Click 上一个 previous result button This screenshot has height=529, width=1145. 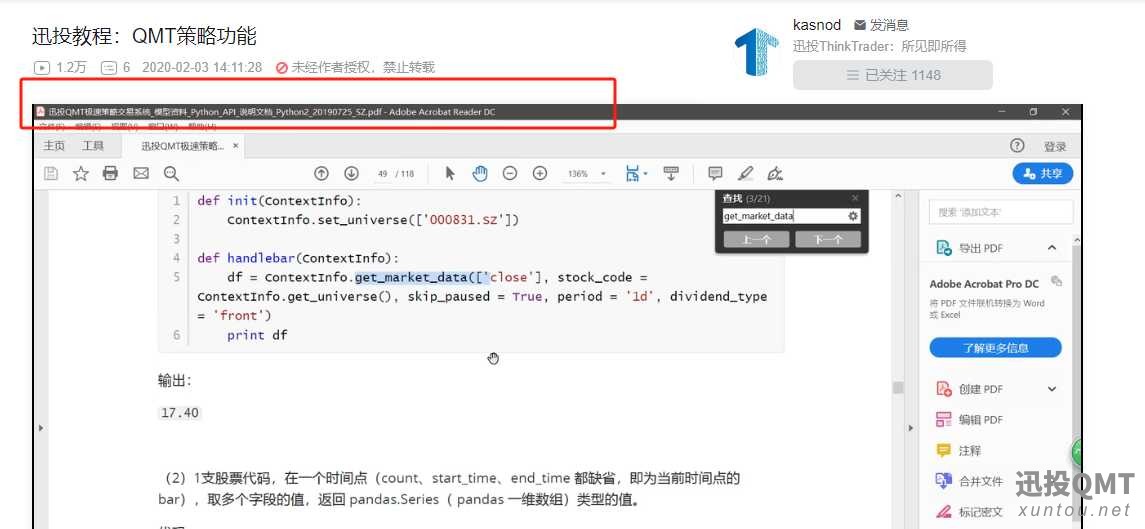click(x=756, y=240)
